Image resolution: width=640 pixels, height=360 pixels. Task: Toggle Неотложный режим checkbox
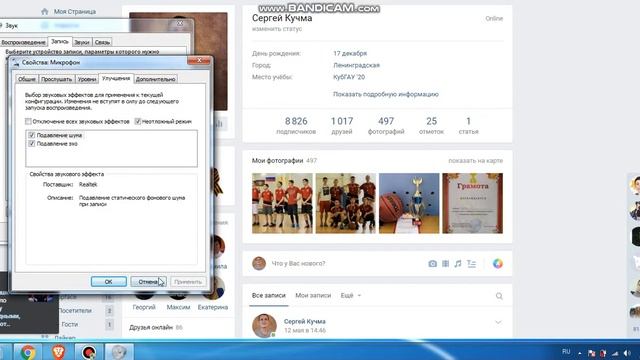click(x=138, y=121)
